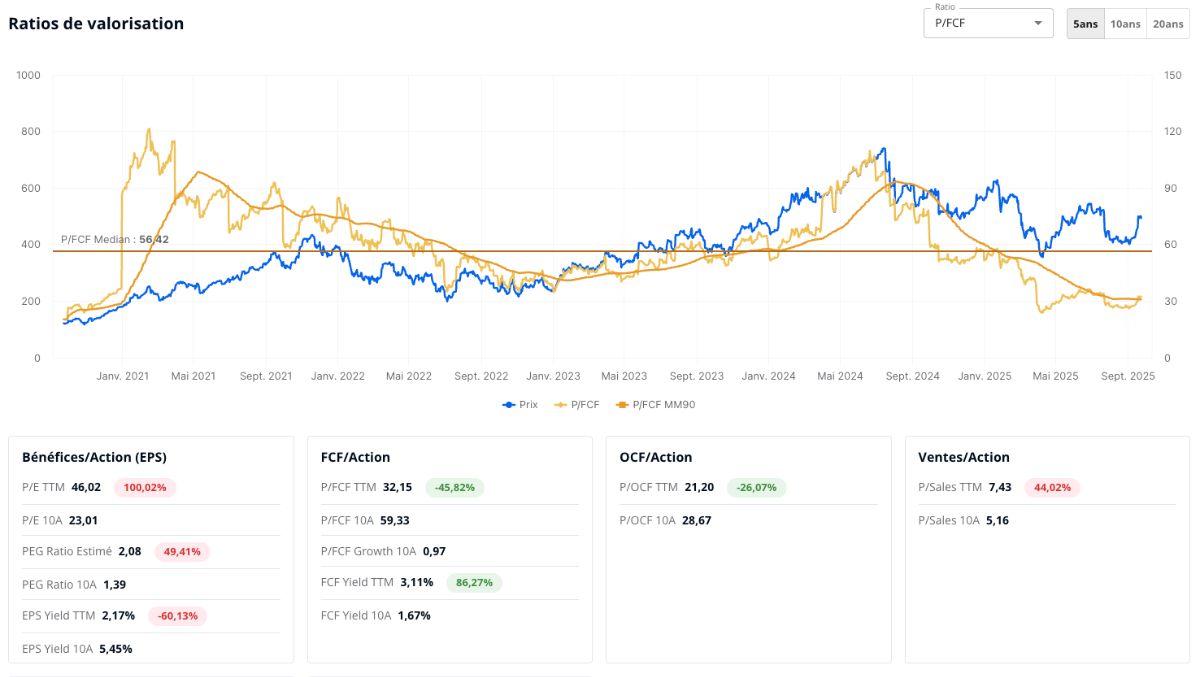Toggle the P/FCF series in legend
This screenshot has width=1200, height=677.
(x=577, y=405)
